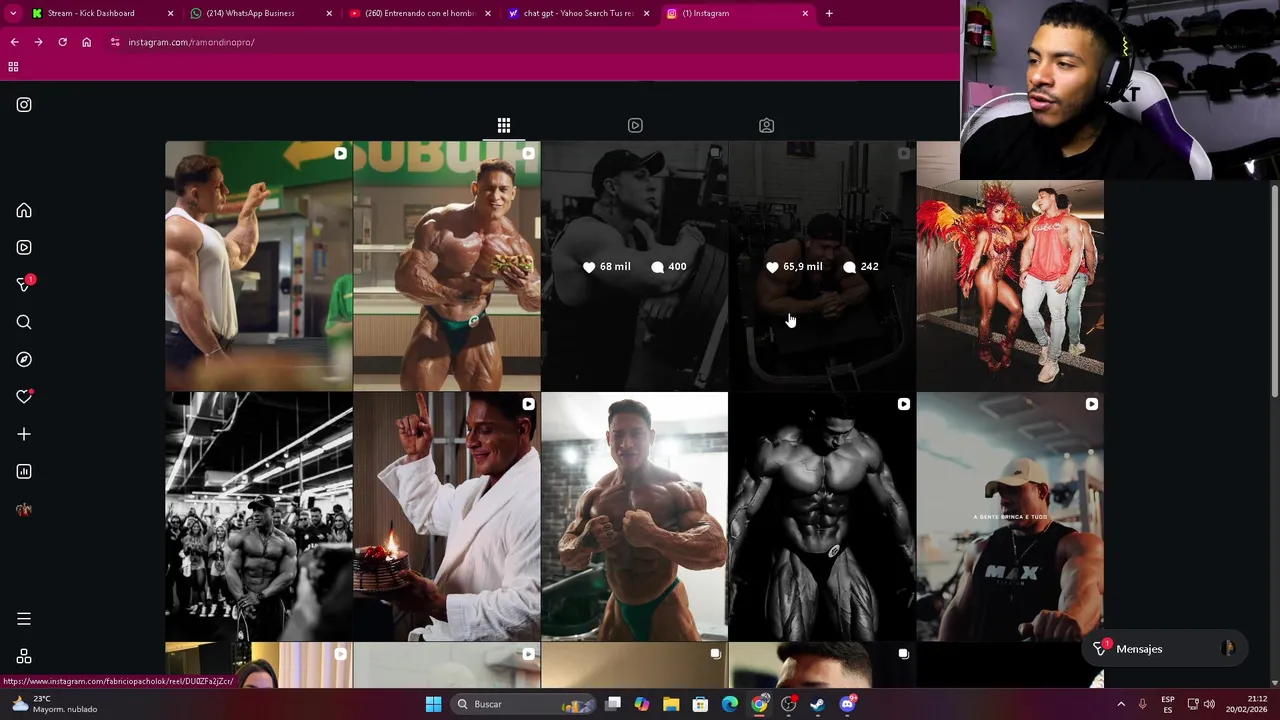Open the Windows Start menu
The width and height of the screenshot is (1280, 720).
433,704
